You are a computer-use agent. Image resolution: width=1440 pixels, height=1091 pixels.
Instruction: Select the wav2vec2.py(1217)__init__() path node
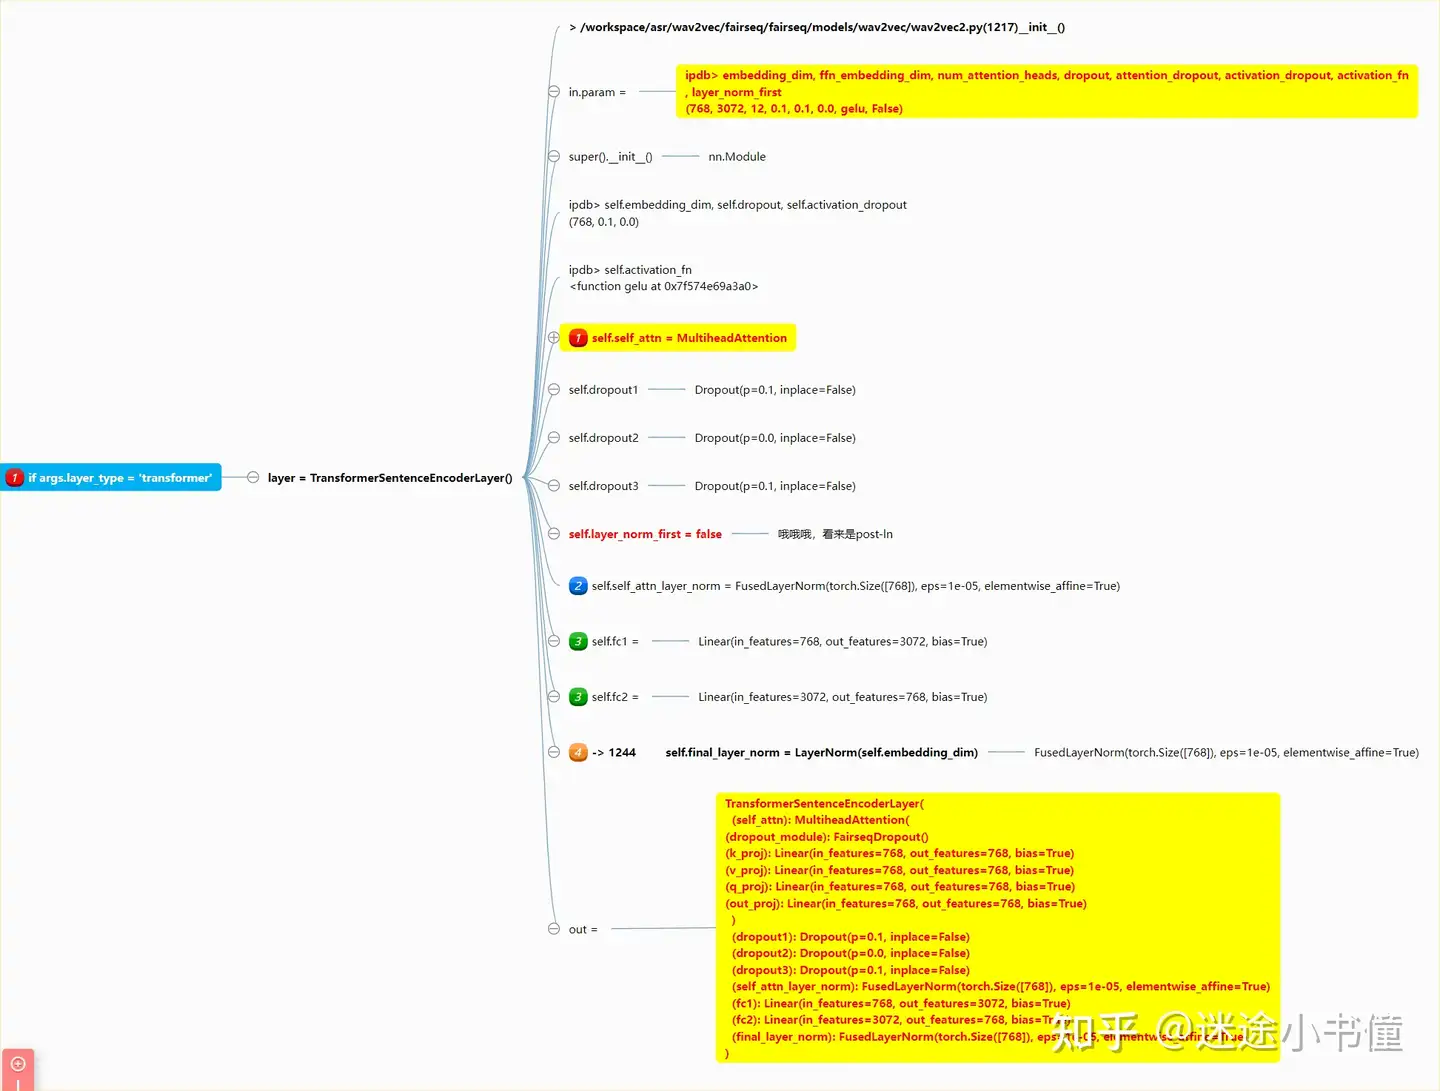coord(817,27)
